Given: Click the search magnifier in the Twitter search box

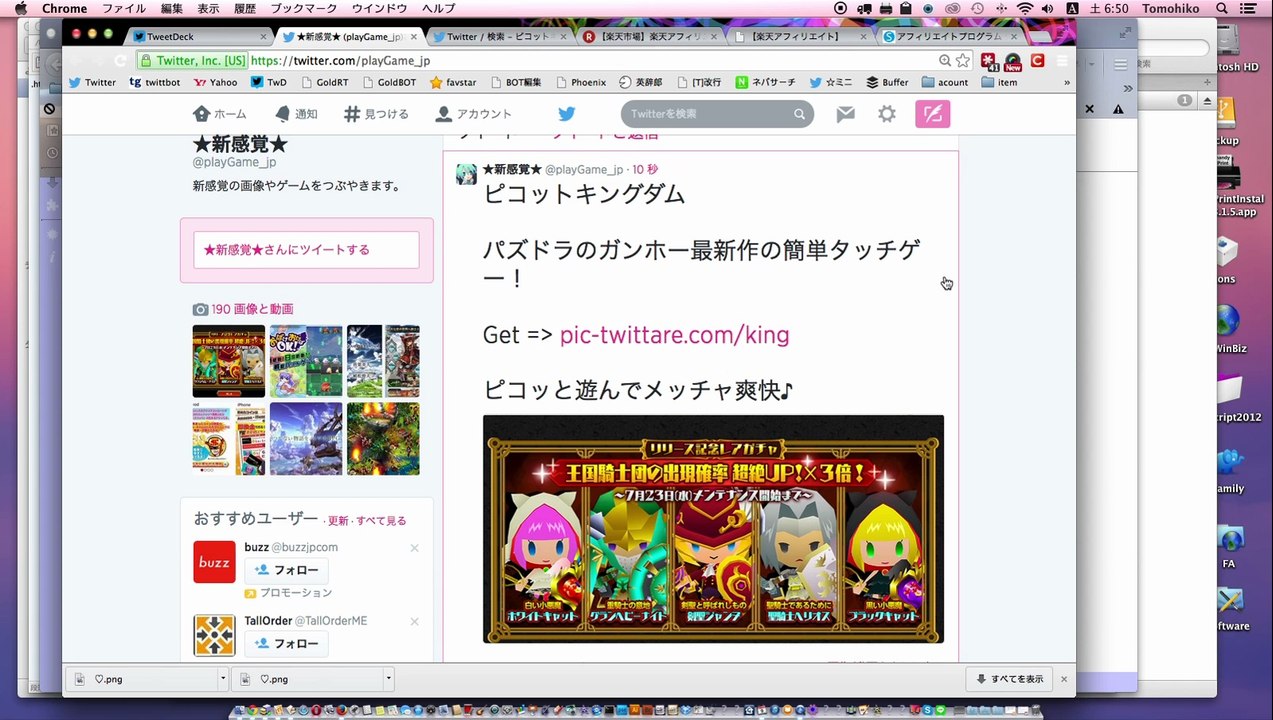Looking at the screenshot, I should pos(799,114).
